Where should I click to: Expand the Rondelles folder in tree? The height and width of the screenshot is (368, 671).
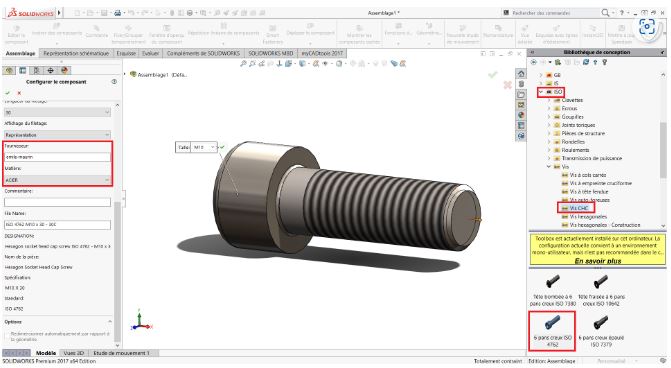tap(549, 142)
